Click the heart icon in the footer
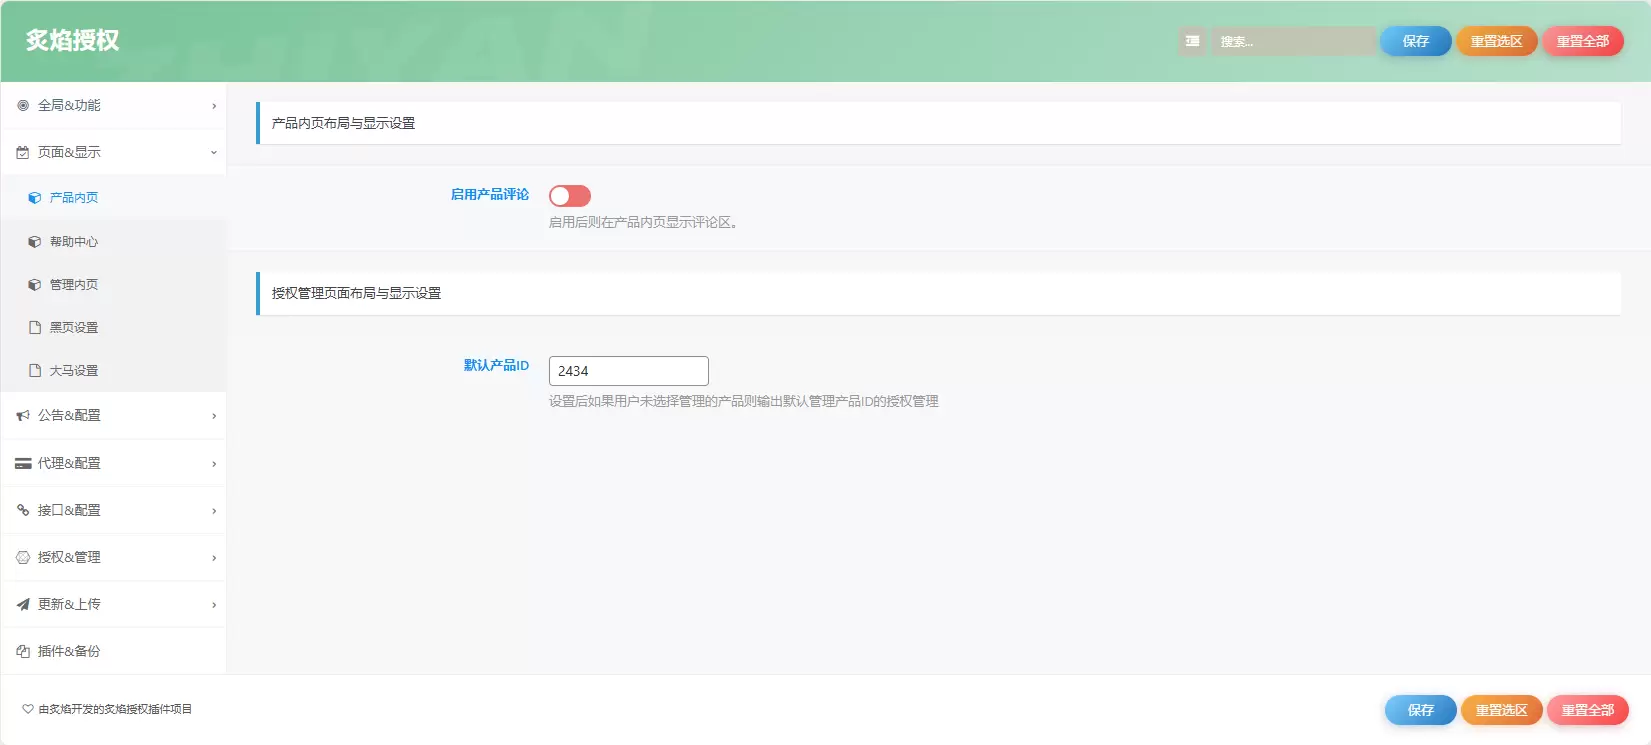The image size is (1651, 745). (28, 709)
